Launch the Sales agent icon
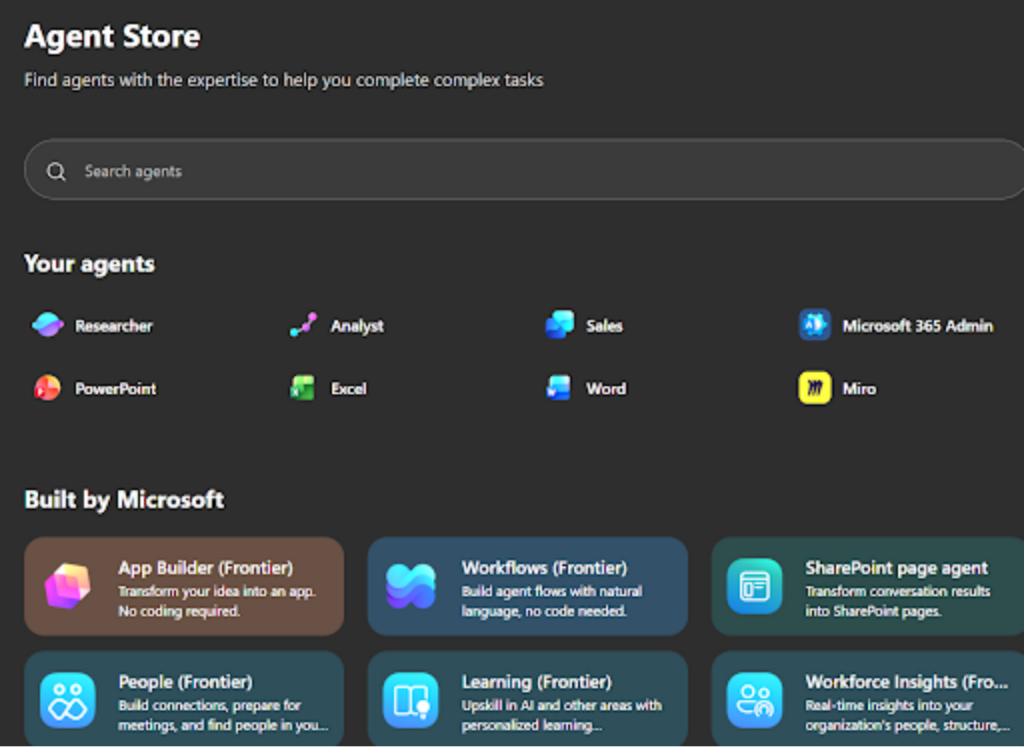The height and width of the screenshot is (747, 1024). point(559,325)
